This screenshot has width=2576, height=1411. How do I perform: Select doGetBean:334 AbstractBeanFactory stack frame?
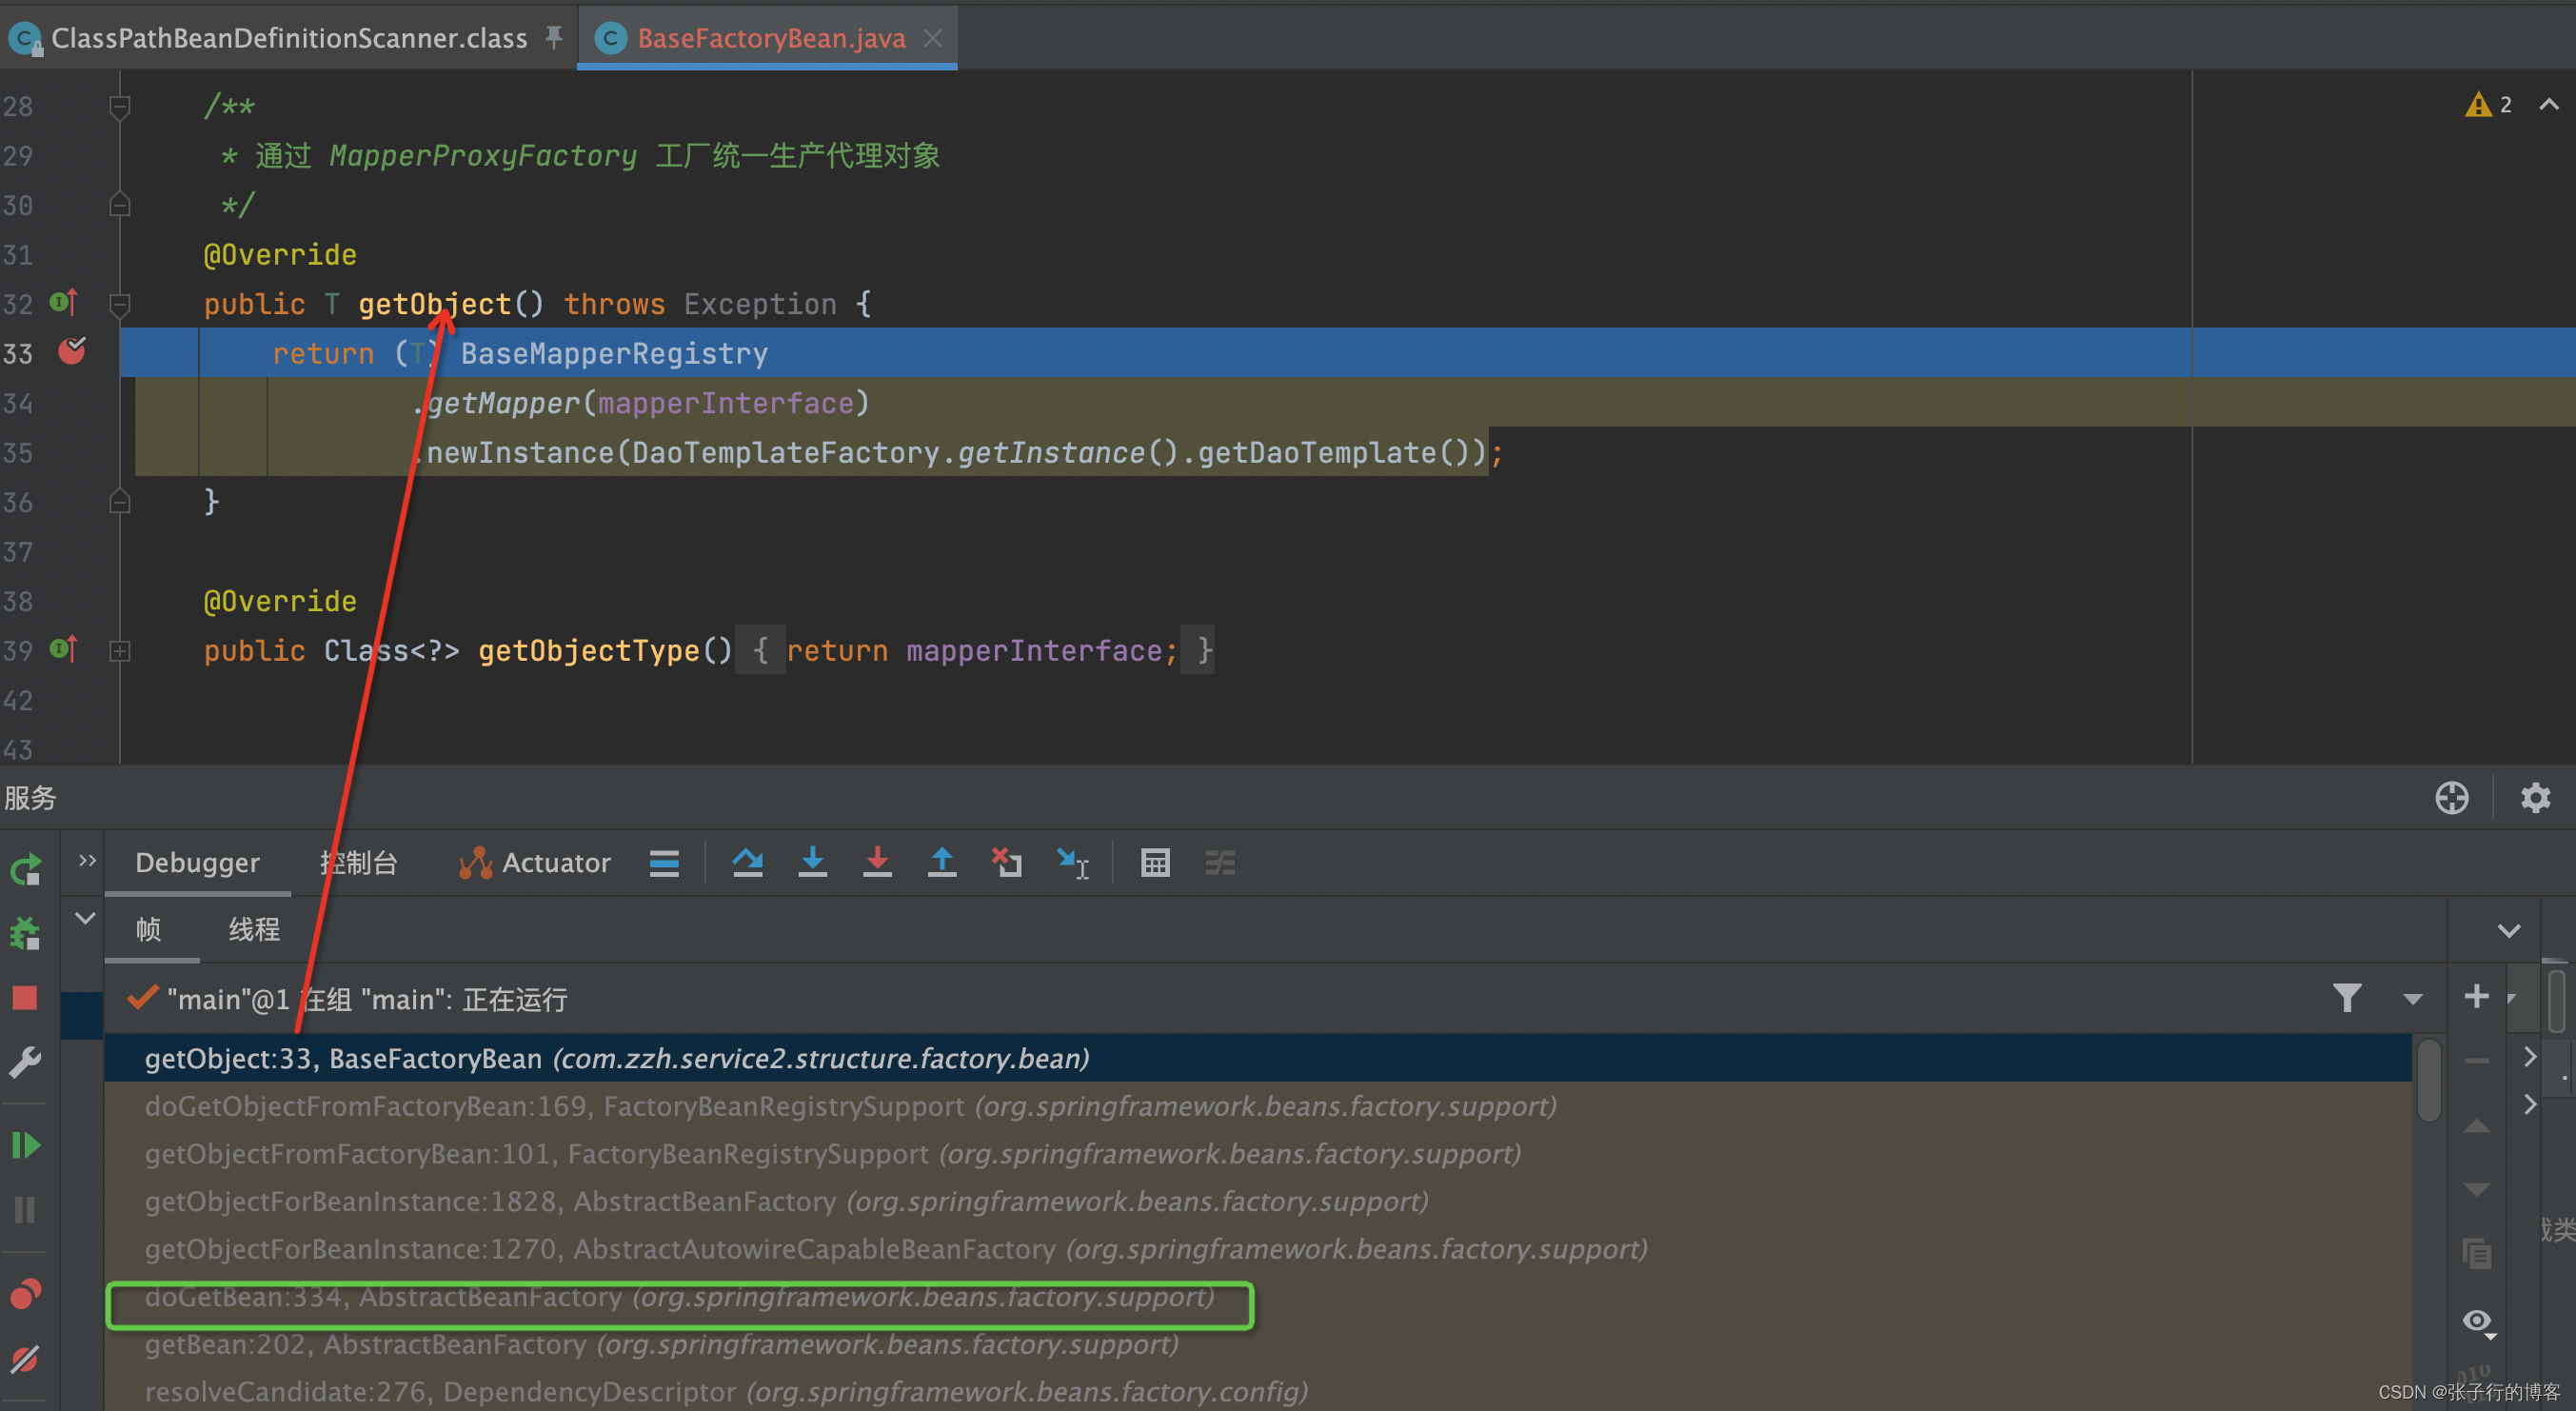pos(678,1297)
